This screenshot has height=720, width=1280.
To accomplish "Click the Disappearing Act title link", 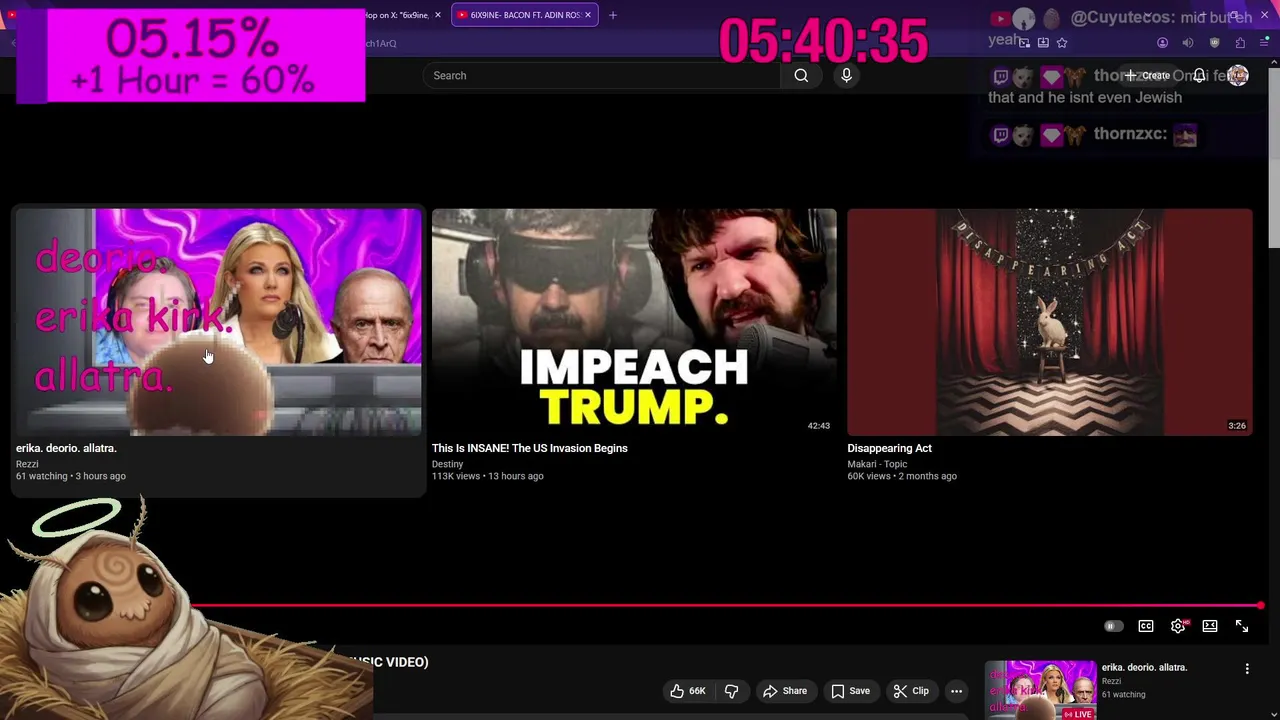I will point(889,448).
